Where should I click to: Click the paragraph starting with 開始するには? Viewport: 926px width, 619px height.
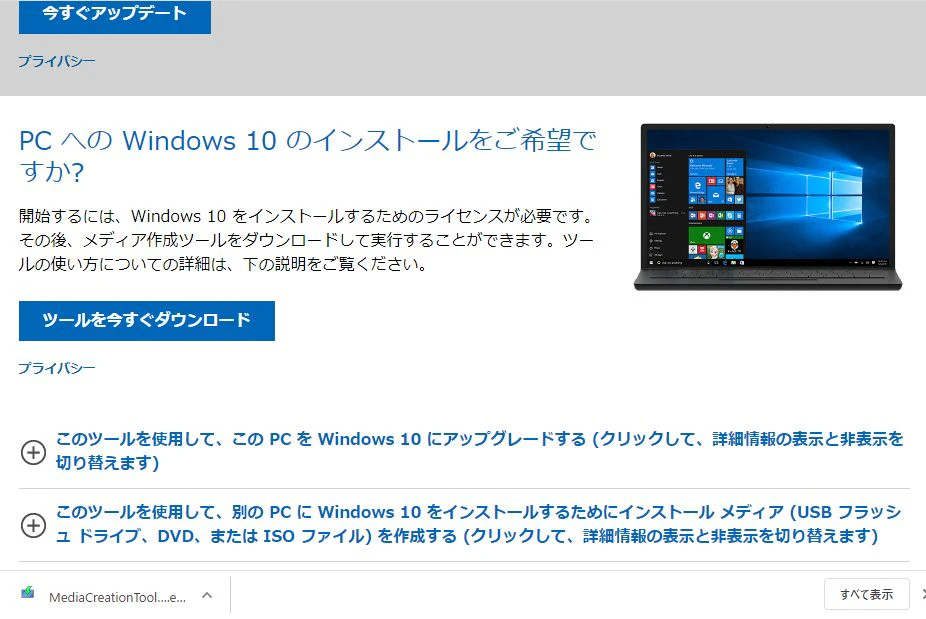(x=306, y=240)
